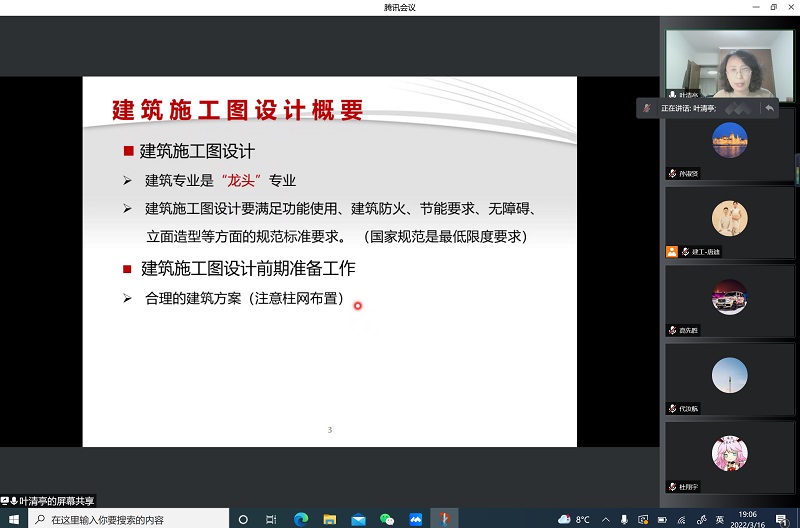Open File Explorer from taskbar
Viewport: 800px width, 528px height.
tap(330, 519)
